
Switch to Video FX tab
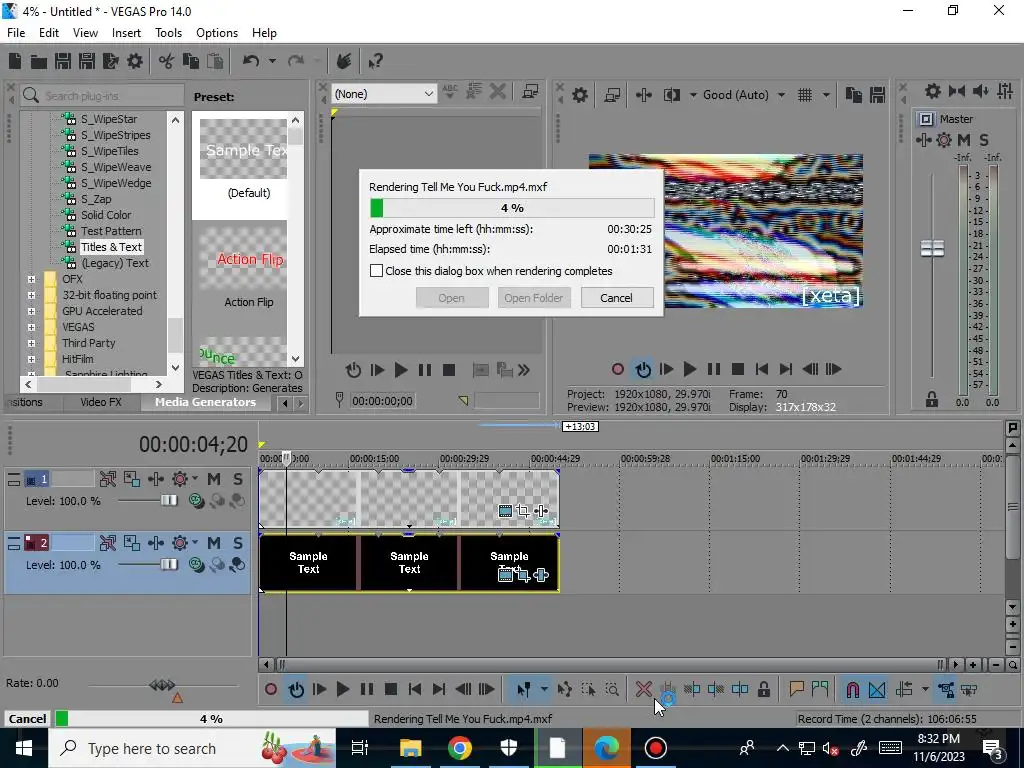tap(101, 402)
